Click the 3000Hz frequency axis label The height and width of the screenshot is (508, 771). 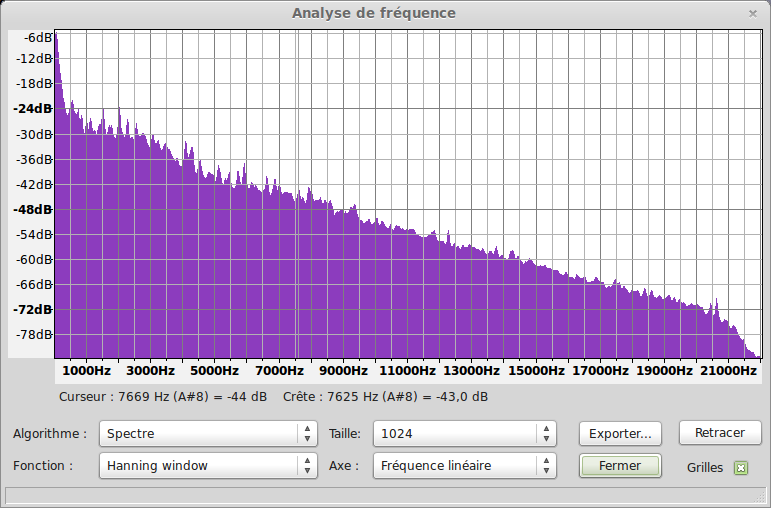(x=150, y=371)
